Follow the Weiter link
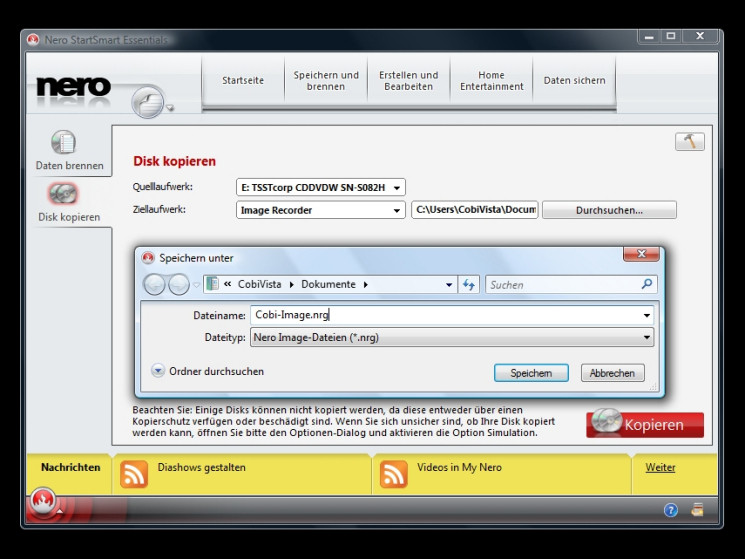The width and height of the screenshot is (745, 559). pyautogui.click(x=660, y=467)
